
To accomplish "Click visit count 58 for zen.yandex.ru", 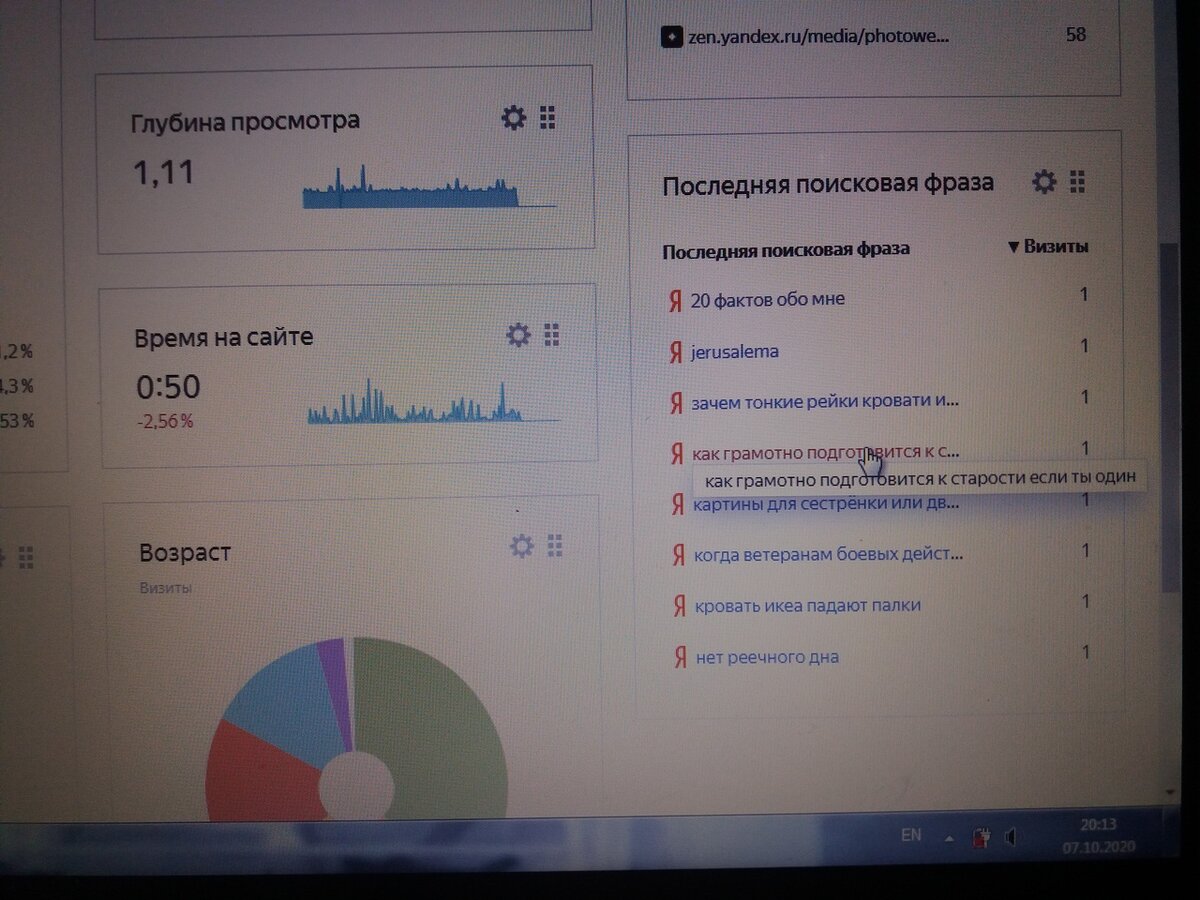I will [1076, 34].
